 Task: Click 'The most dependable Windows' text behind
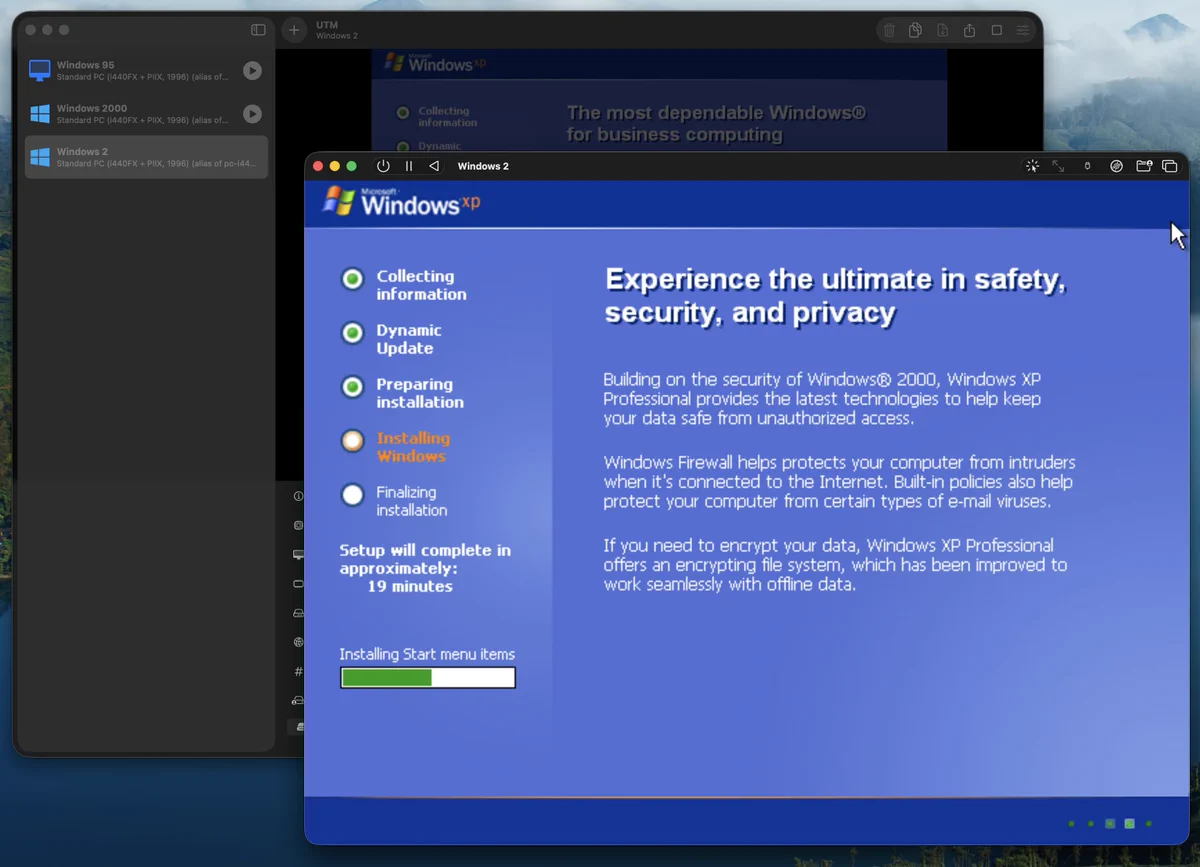coord(716,124)
